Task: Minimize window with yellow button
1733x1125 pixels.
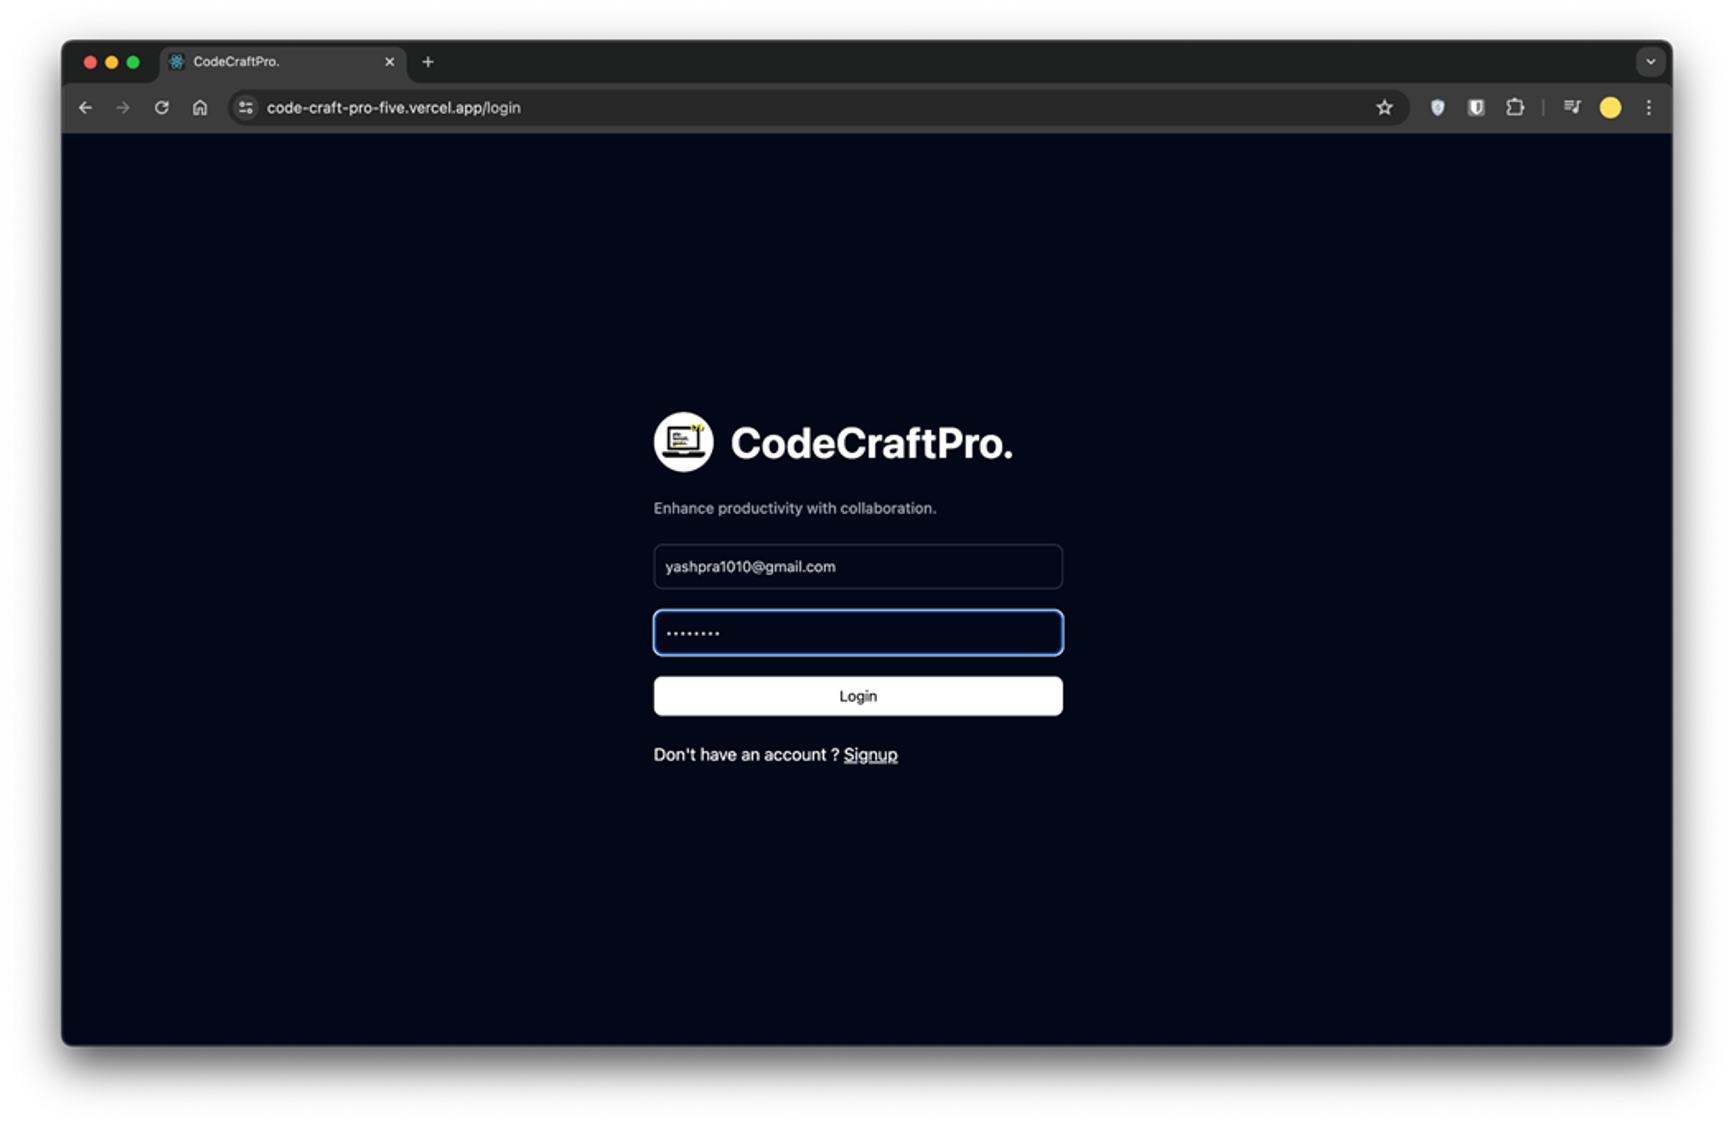Action: [x=112, y=62]
